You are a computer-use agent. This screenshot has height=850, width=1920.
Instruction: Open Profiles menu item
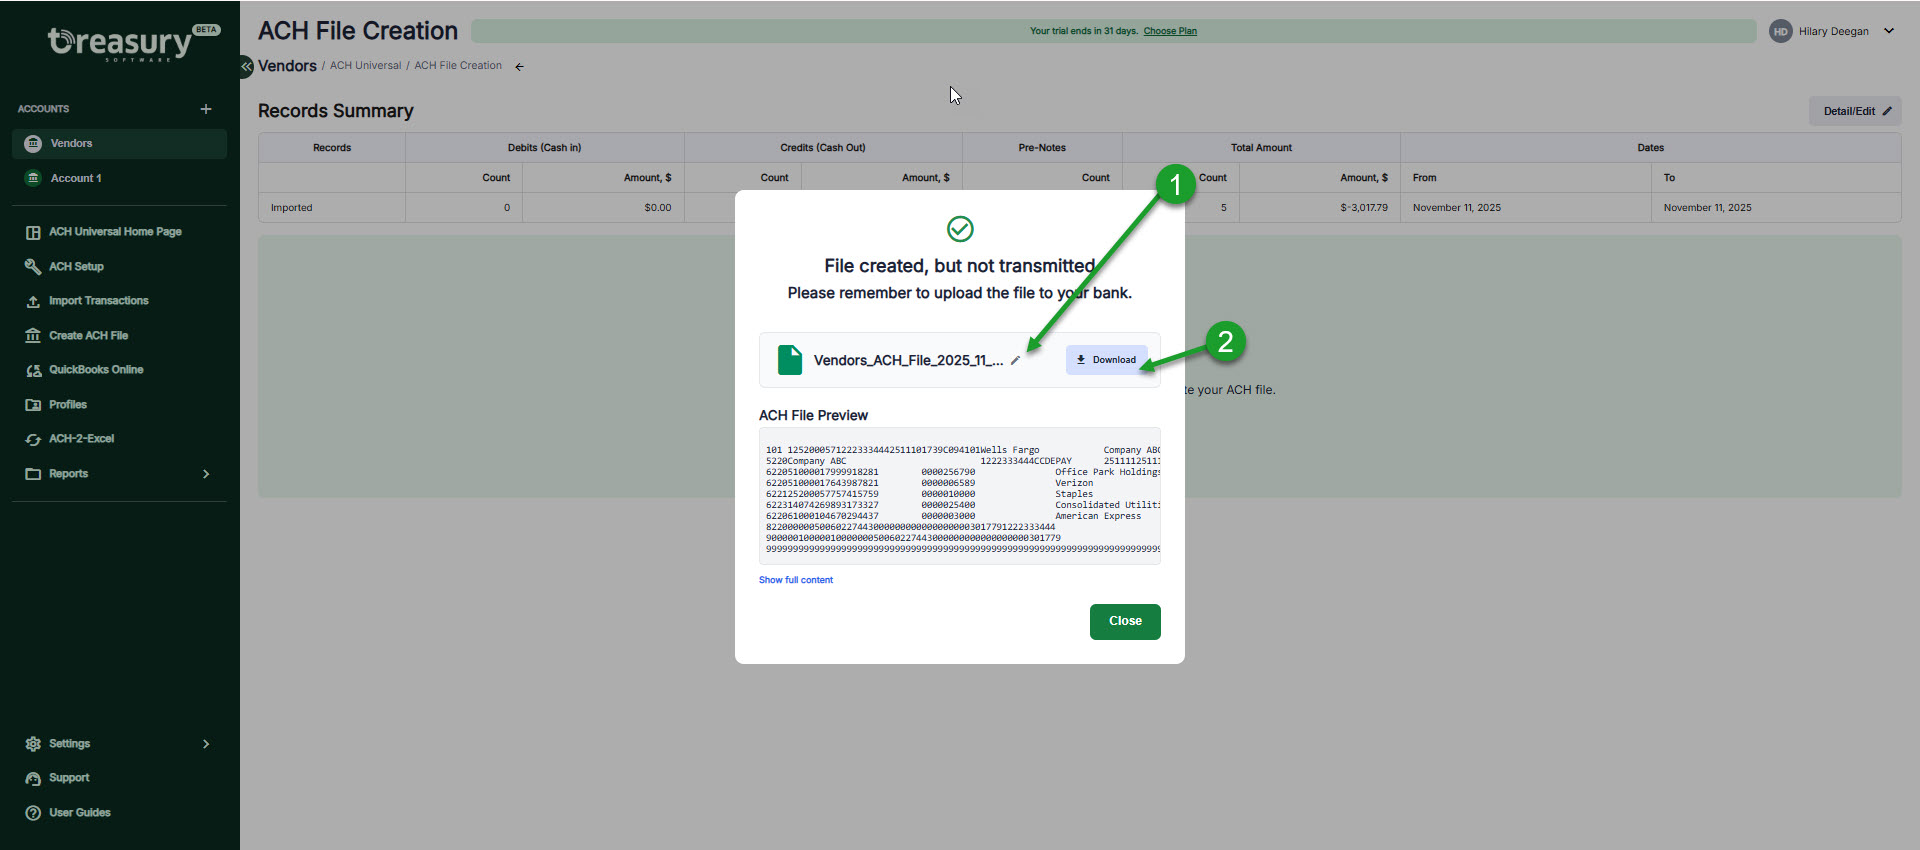pyautogui.click(x=68, y=405)
